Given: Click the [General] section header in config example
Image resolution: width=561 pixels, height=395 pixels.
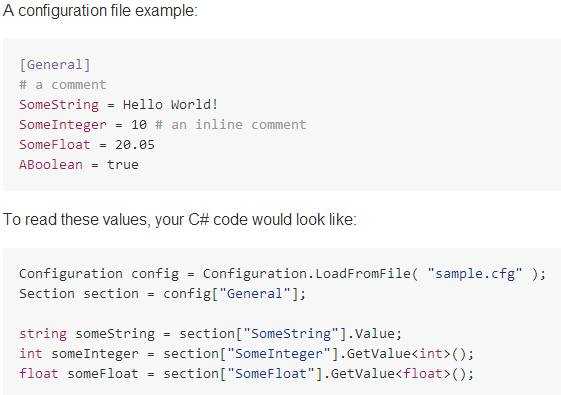Looking at the screenshot, I should click(x=55, y=65).
